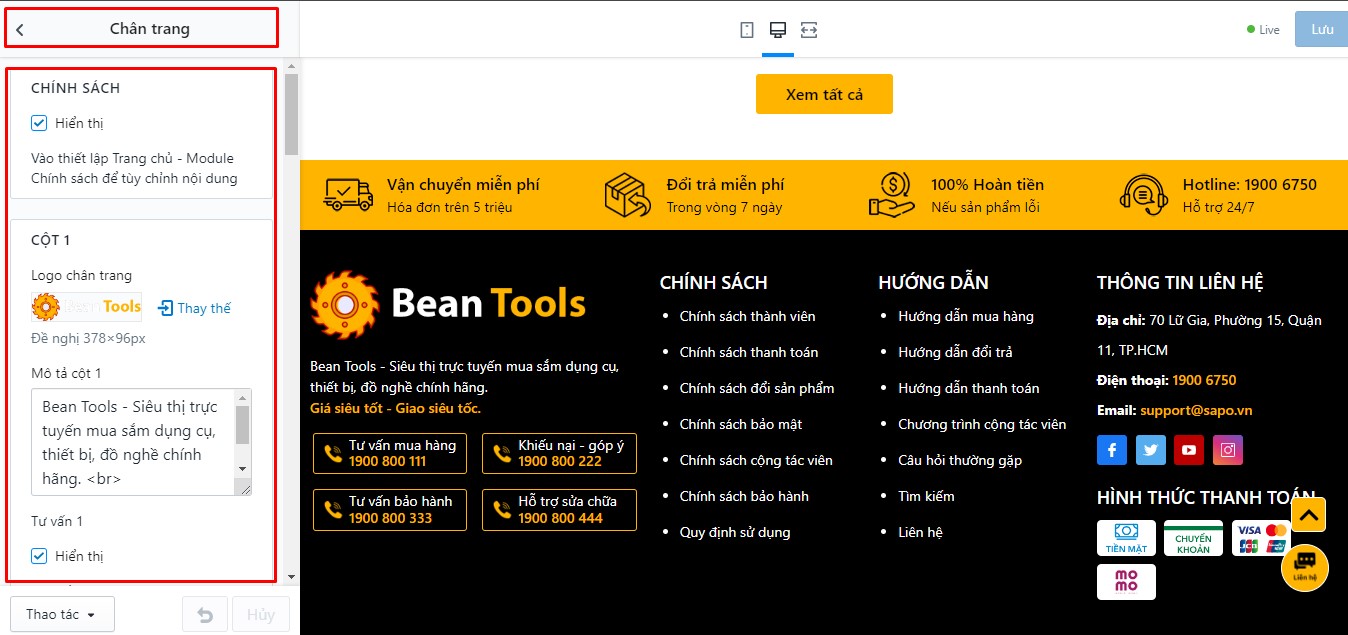Toggle Hiển thị checkbox under Chính sách

(x=39, y=123)
